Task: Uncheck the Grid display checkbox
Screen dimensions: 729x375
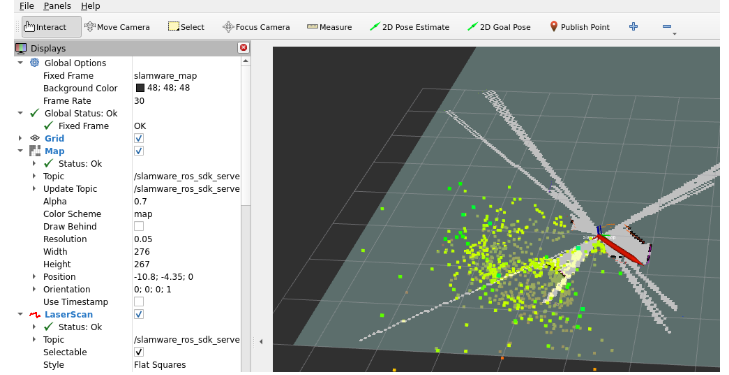Action: 139,138
